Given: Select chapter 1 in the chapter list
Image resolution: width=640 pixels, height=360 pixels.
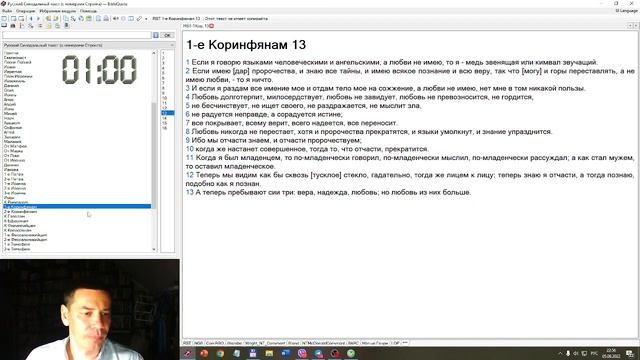Looking at the screenshot, I should coord(163,53).
